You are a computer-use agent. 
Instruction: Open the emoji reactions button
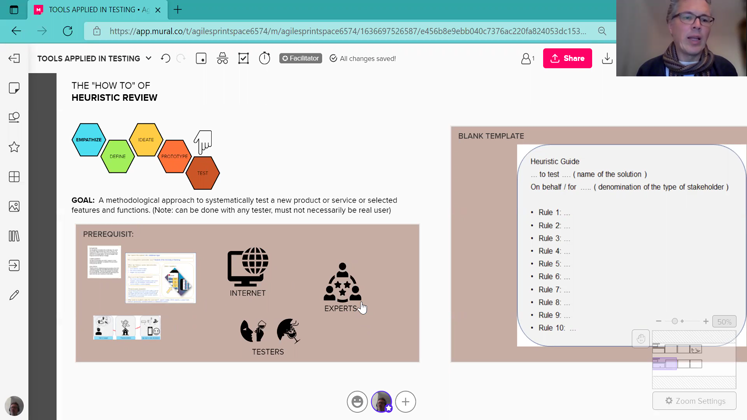pyautogui.click(x=357, y=402)
